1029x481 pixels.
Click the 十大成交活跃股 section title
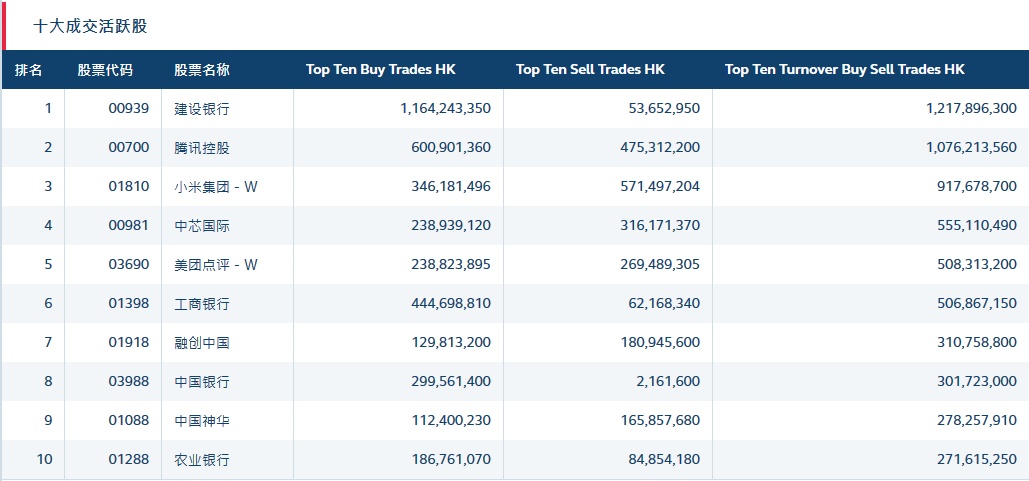point(90,26)
